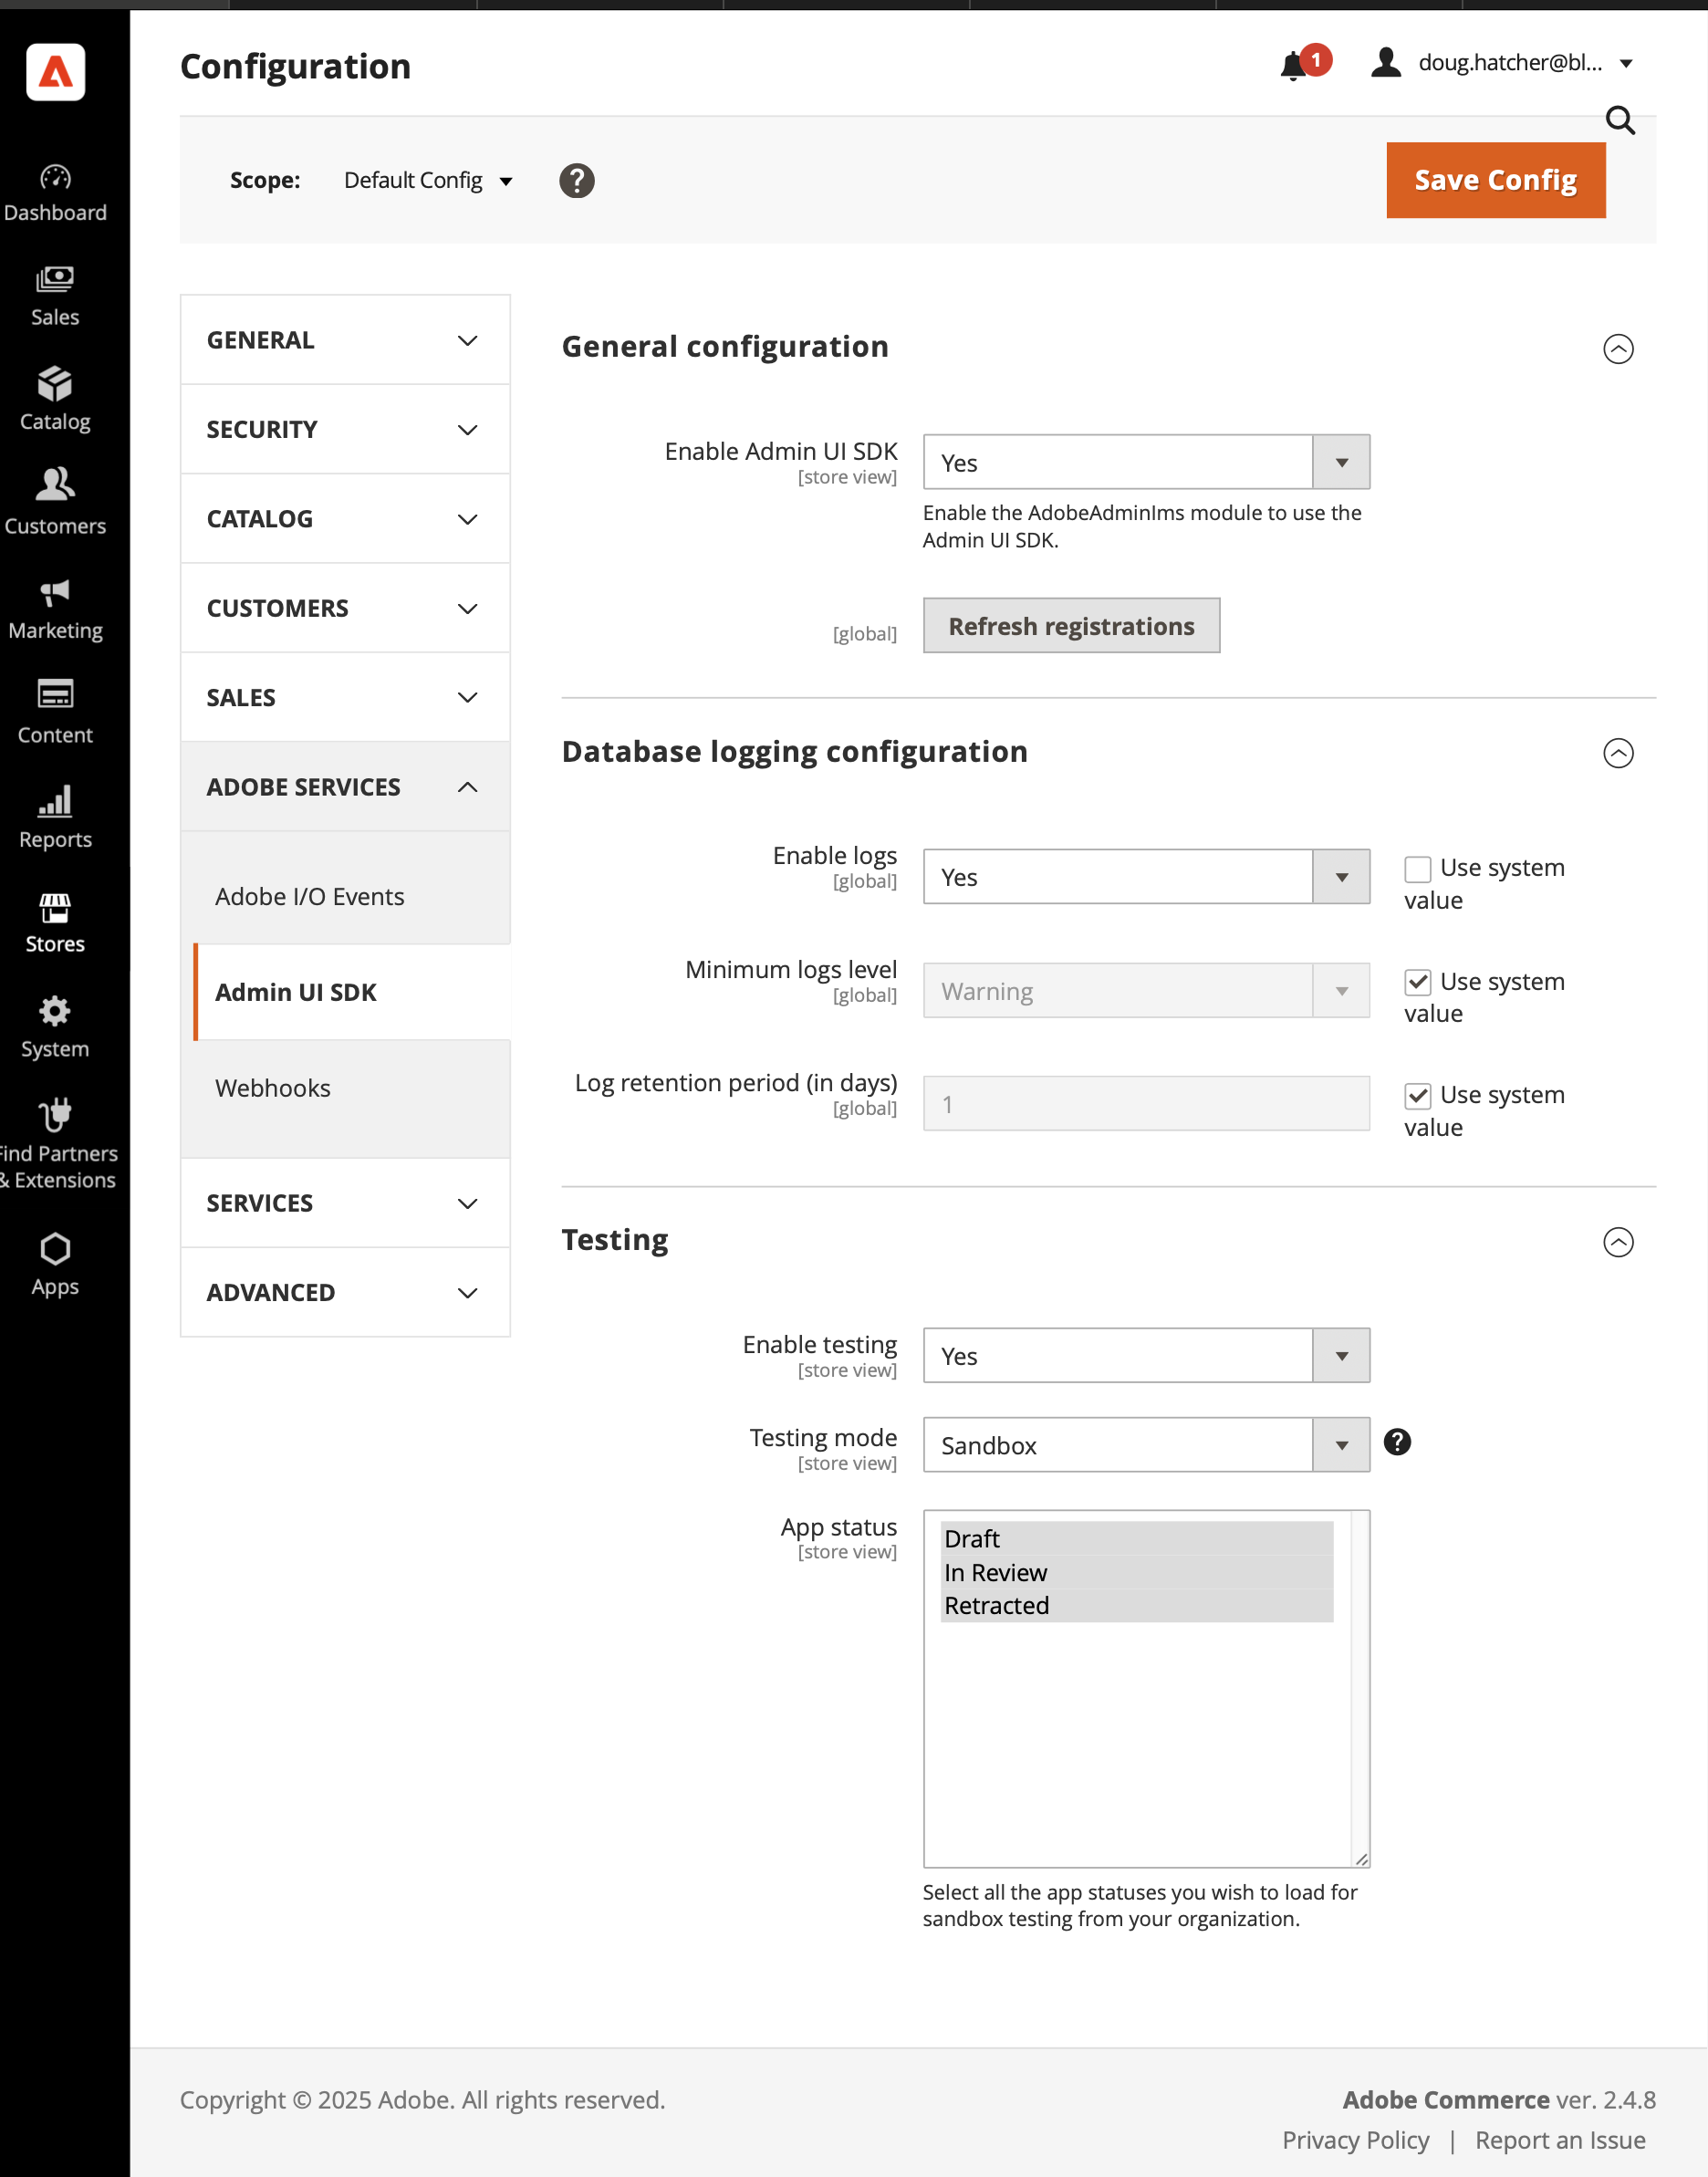The height and width of the screenshot is (2177, 1708).
Task: Open the Catalog sidebar menu
Action: [x=55, y=401]
